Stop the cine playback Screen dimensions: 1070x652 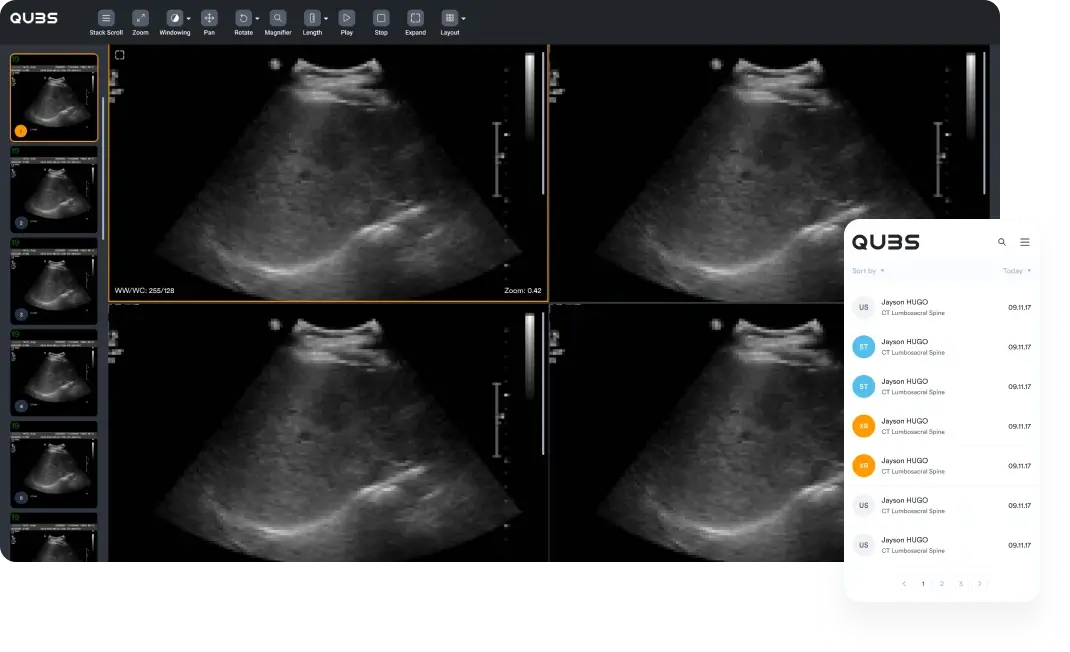coord(381,18)
